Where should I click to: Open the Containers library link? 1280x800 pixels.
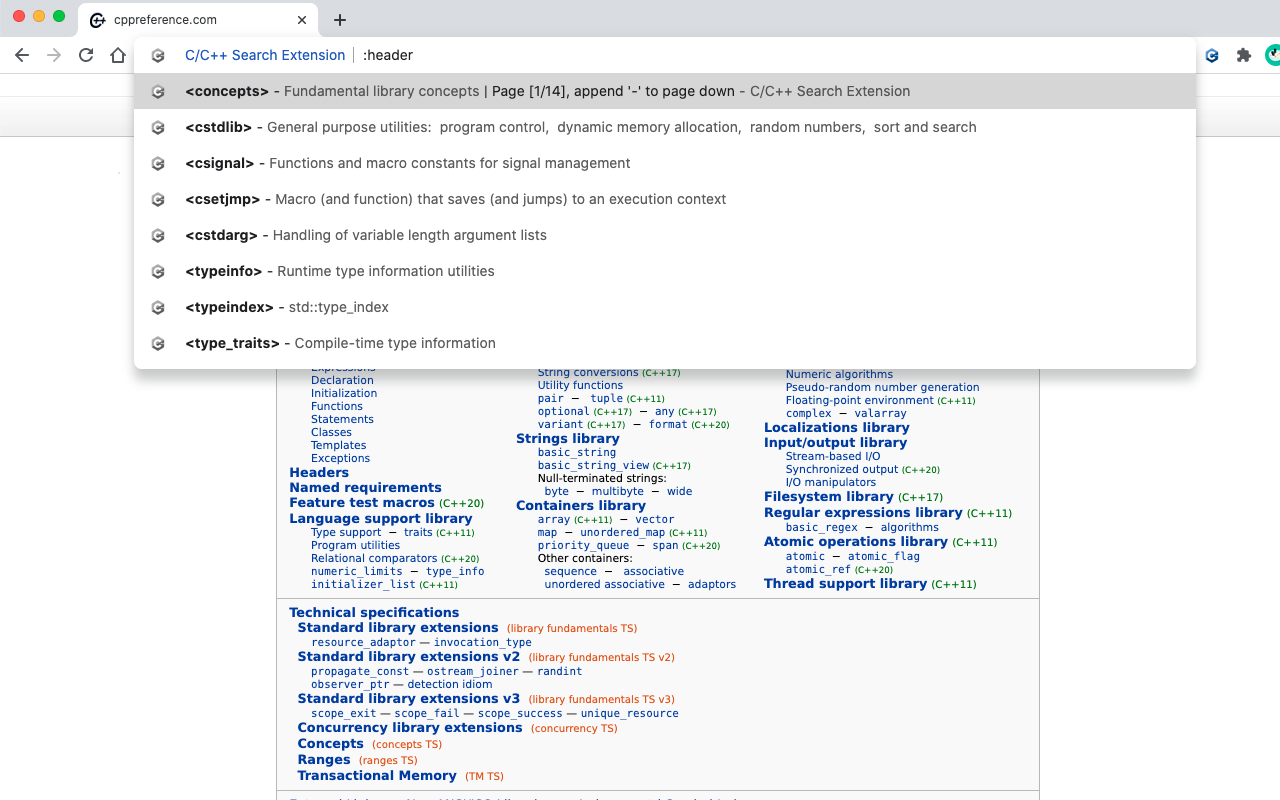click(580, 505)
